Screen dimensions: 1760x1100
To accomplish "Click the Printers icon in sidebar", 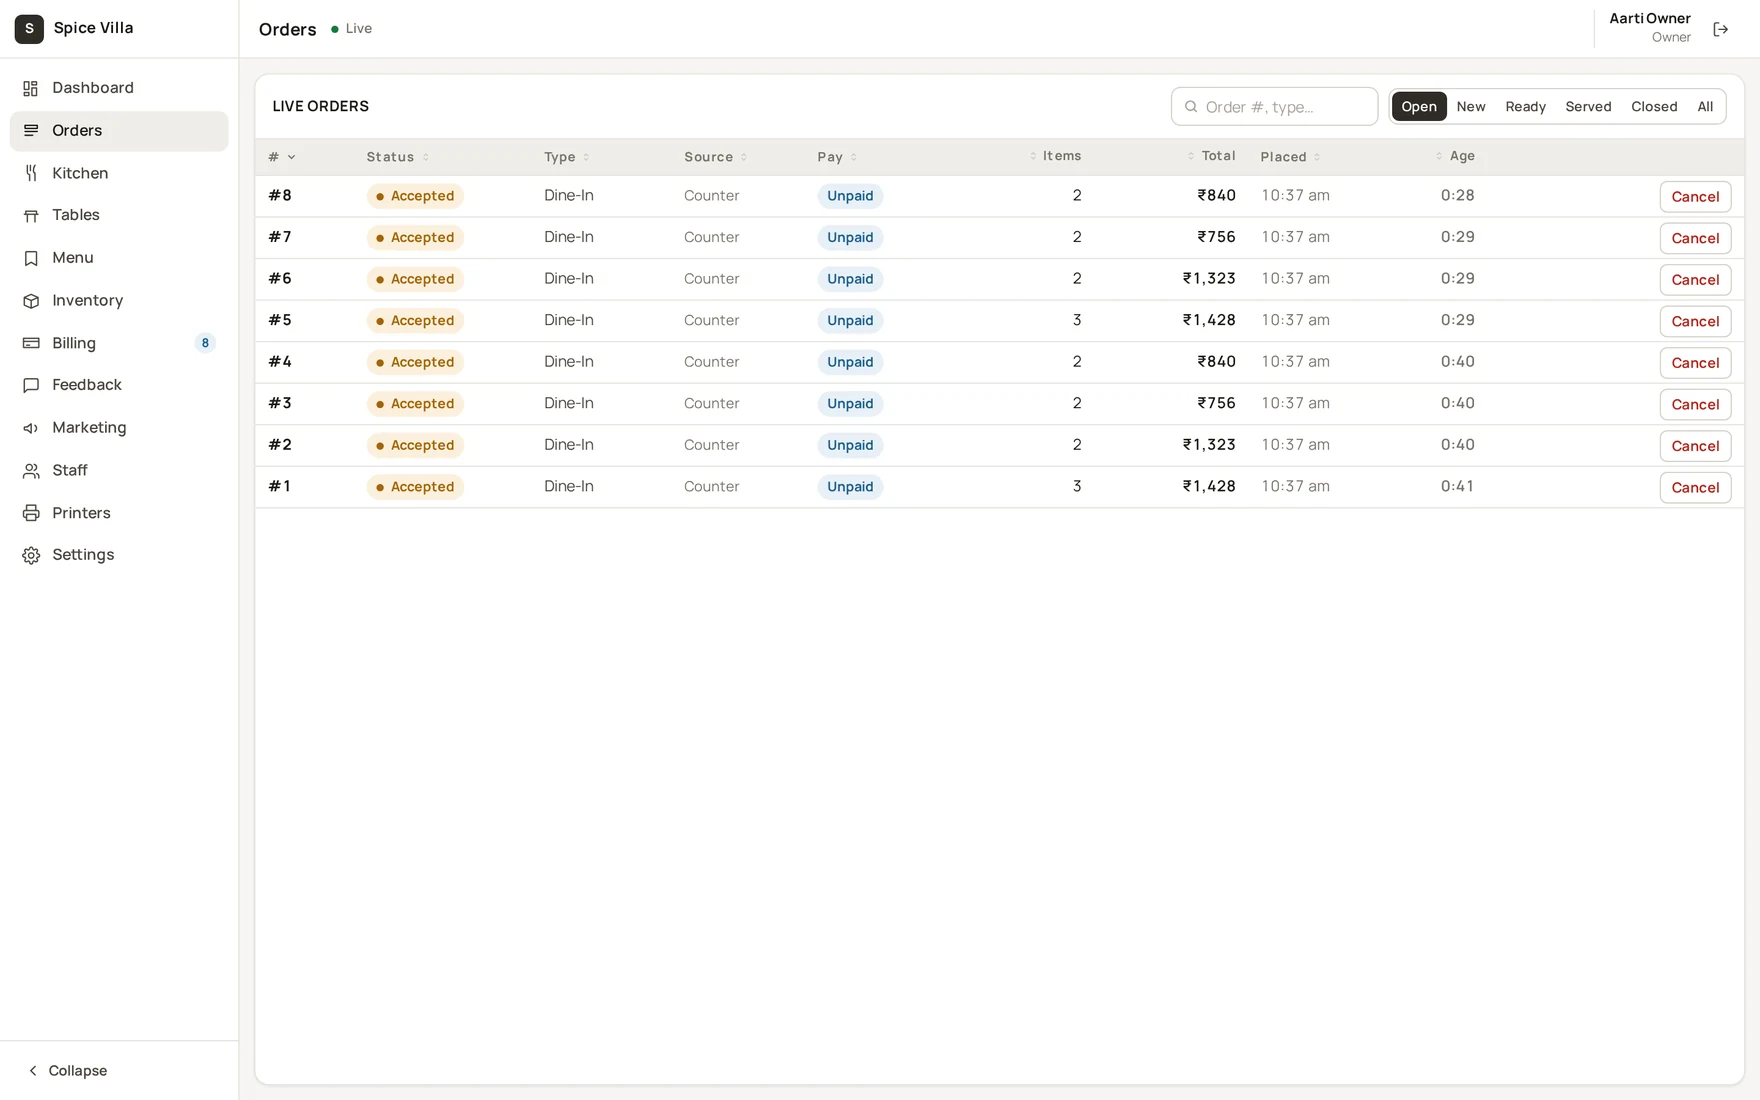I will (31, 513).
